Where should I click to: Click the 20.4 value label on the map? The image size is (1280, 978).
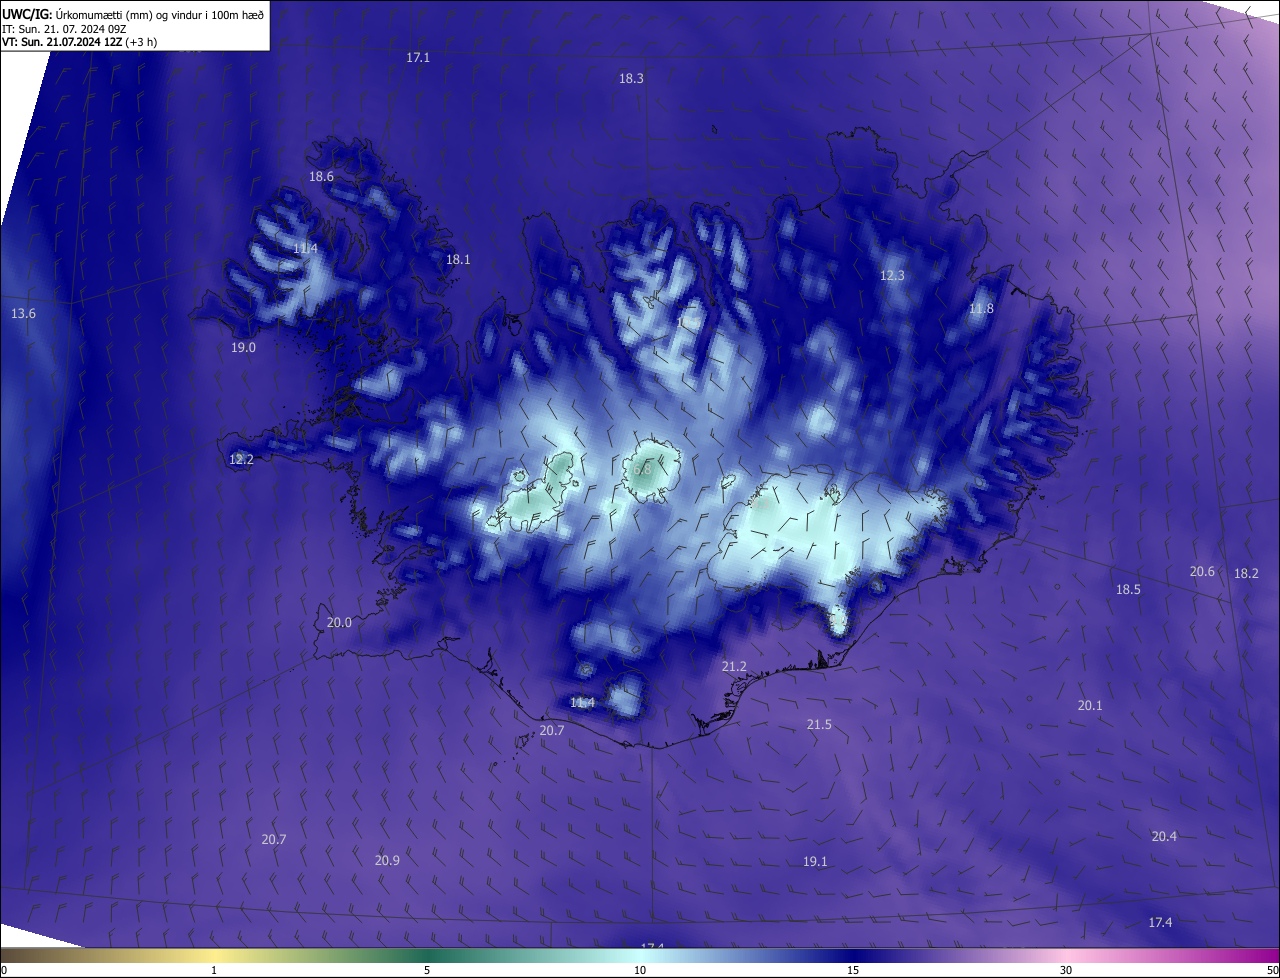pyautogui.click(x=1164, y=837)
